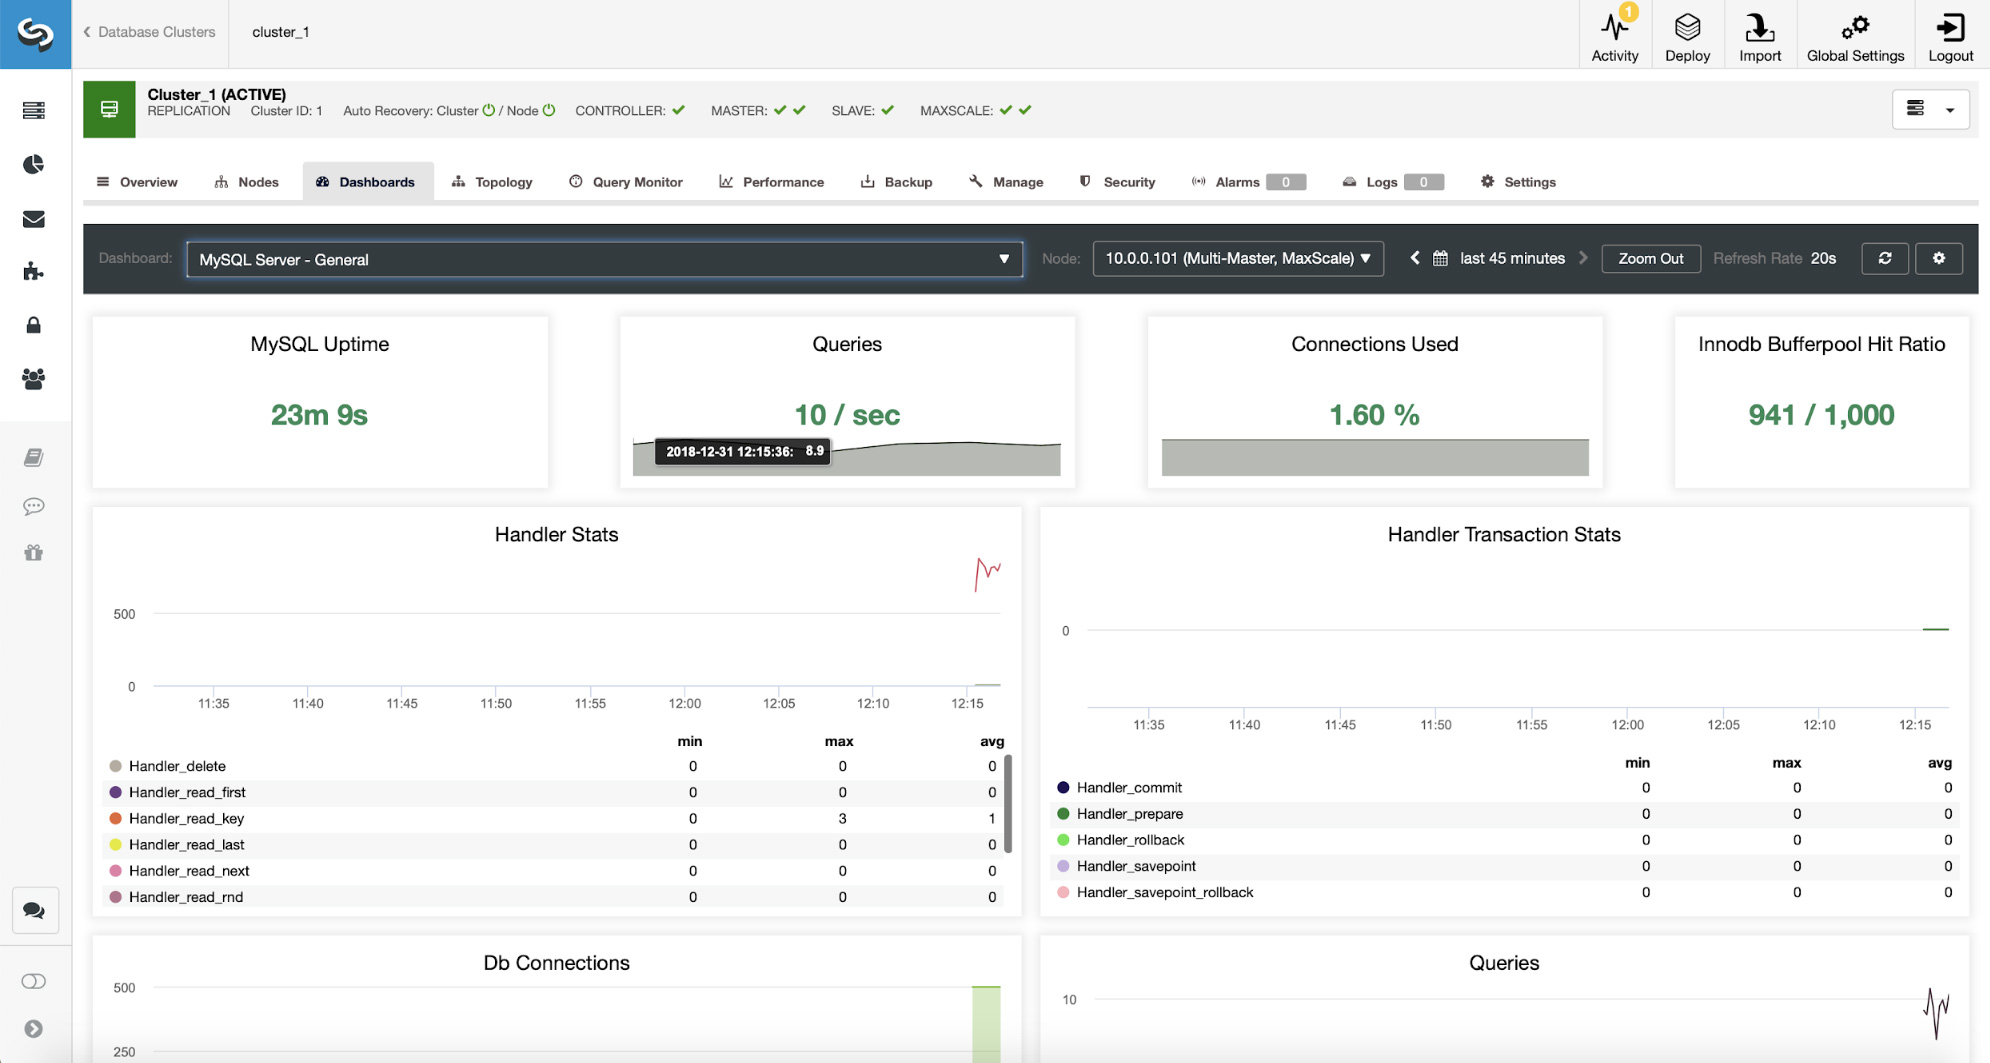
Task: Open the Node selection dropdown
Action: click(1238, 258)
